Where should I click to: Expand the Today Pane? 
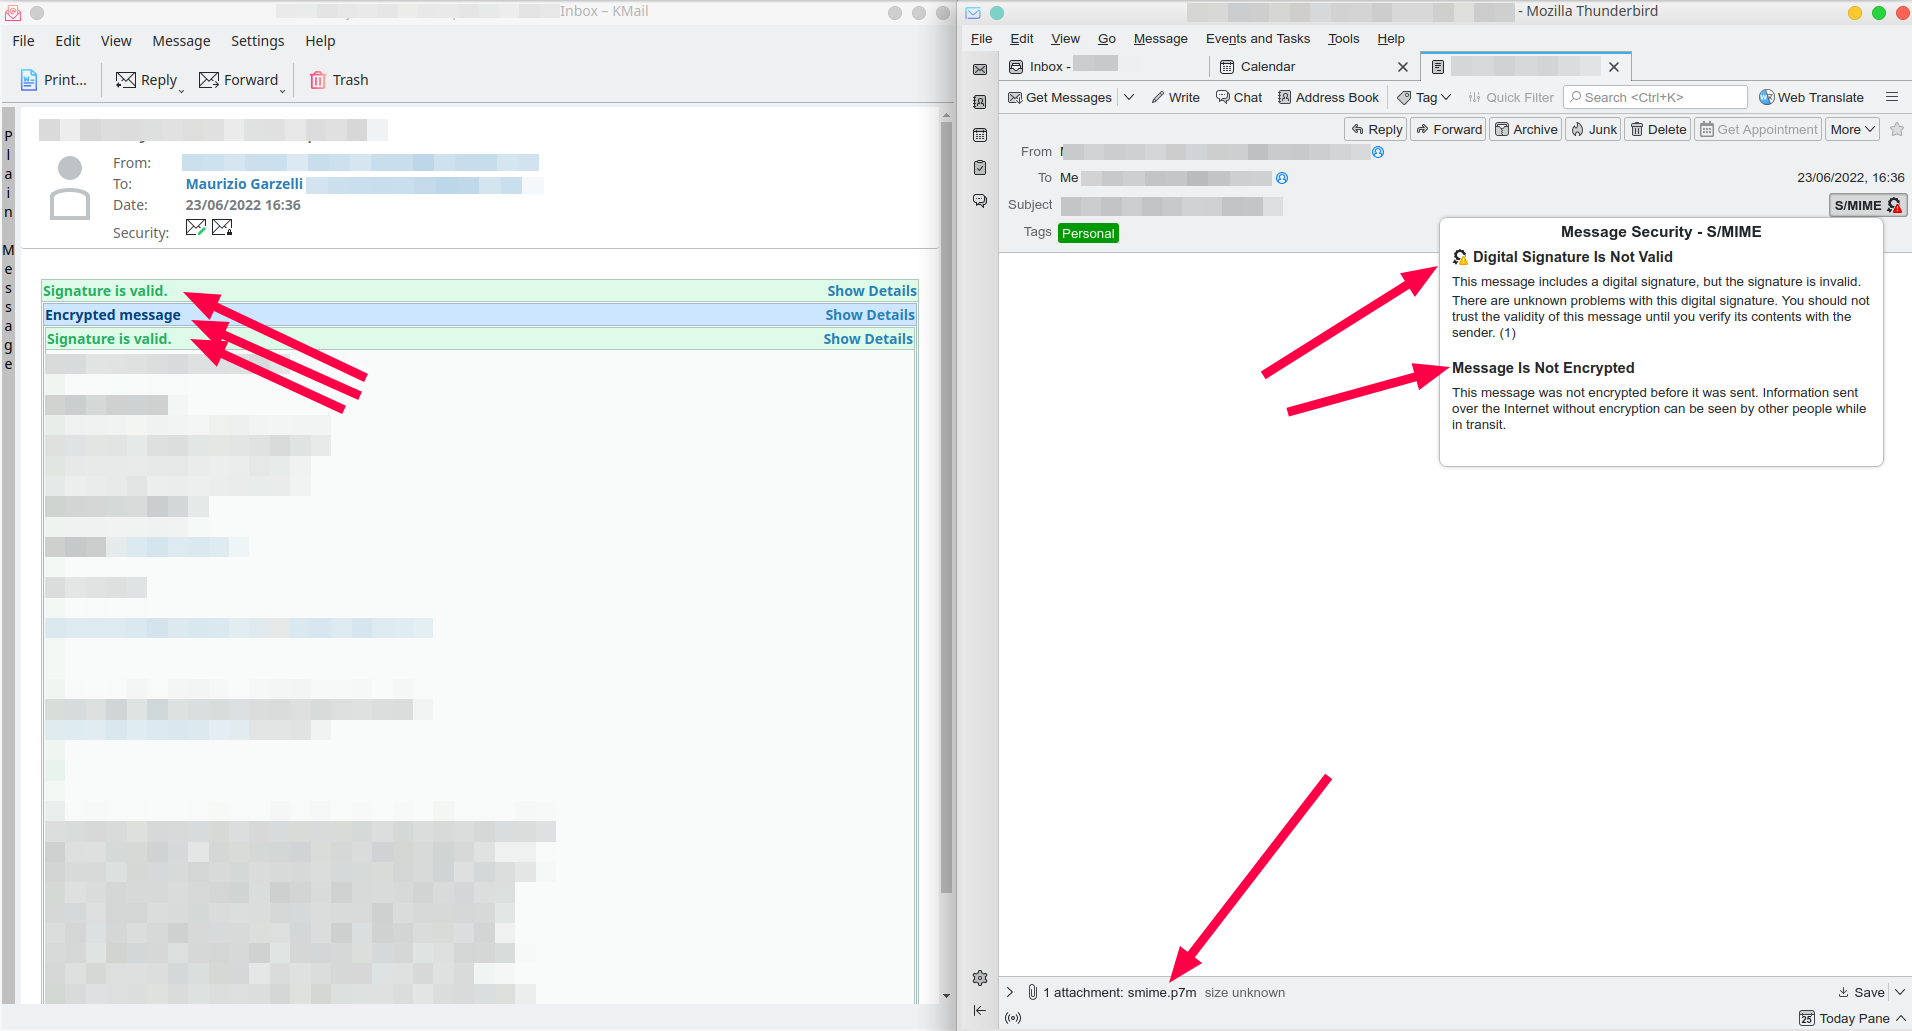pos(1853,1018)
